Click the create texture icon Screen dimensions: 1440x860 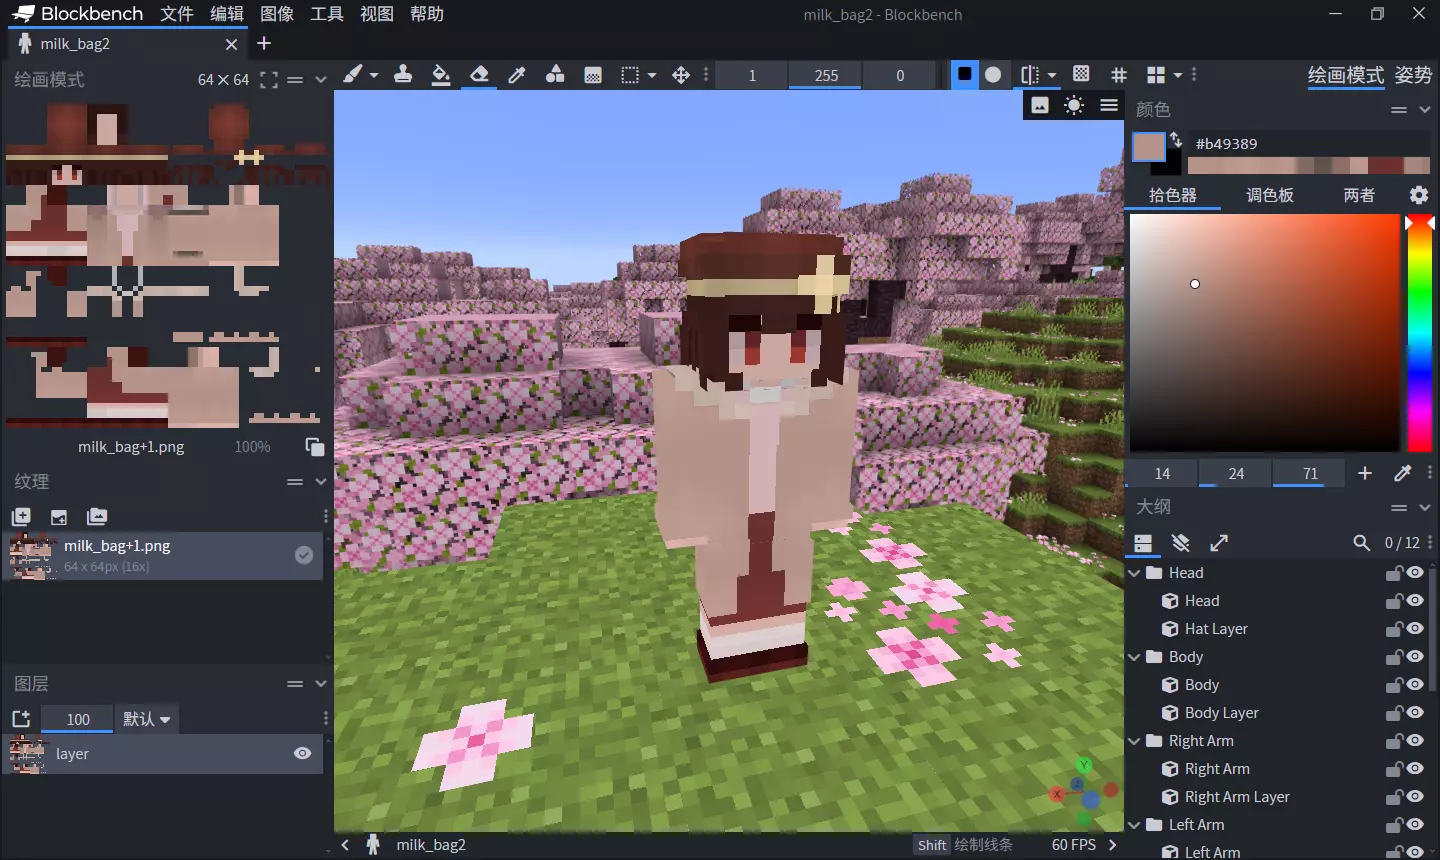point(21,517)
